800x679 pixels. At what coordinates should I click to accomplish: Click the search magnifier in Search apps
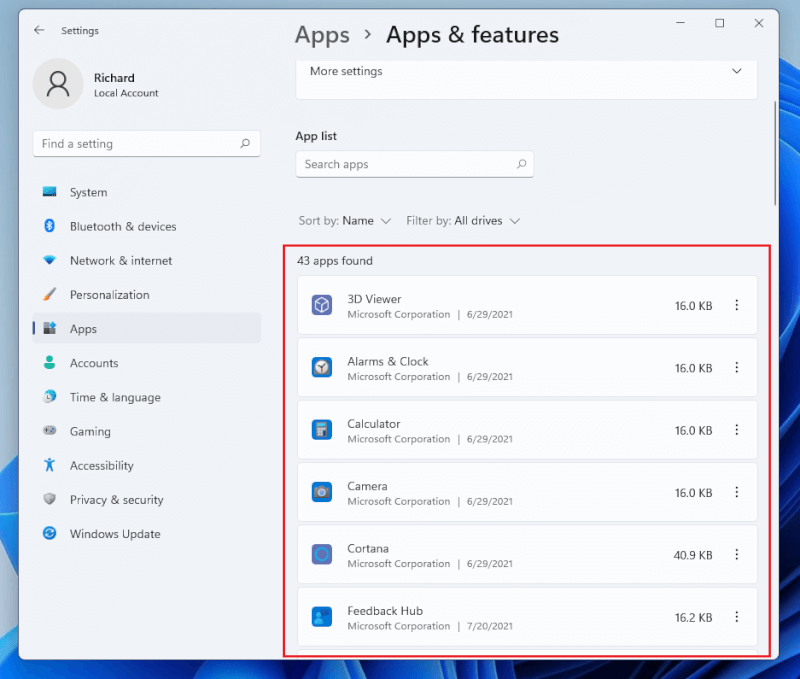pos(521,164)
